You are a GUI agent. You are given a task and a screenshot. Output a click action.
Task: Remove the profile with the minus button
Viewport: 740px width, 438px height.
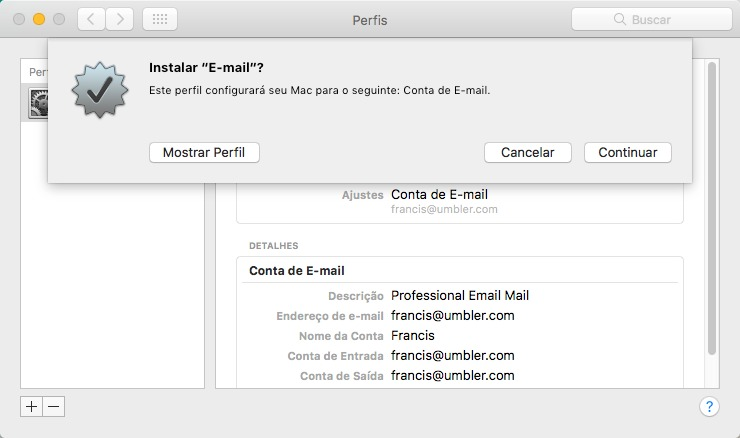pyautogui.click(x=54, y=406)
